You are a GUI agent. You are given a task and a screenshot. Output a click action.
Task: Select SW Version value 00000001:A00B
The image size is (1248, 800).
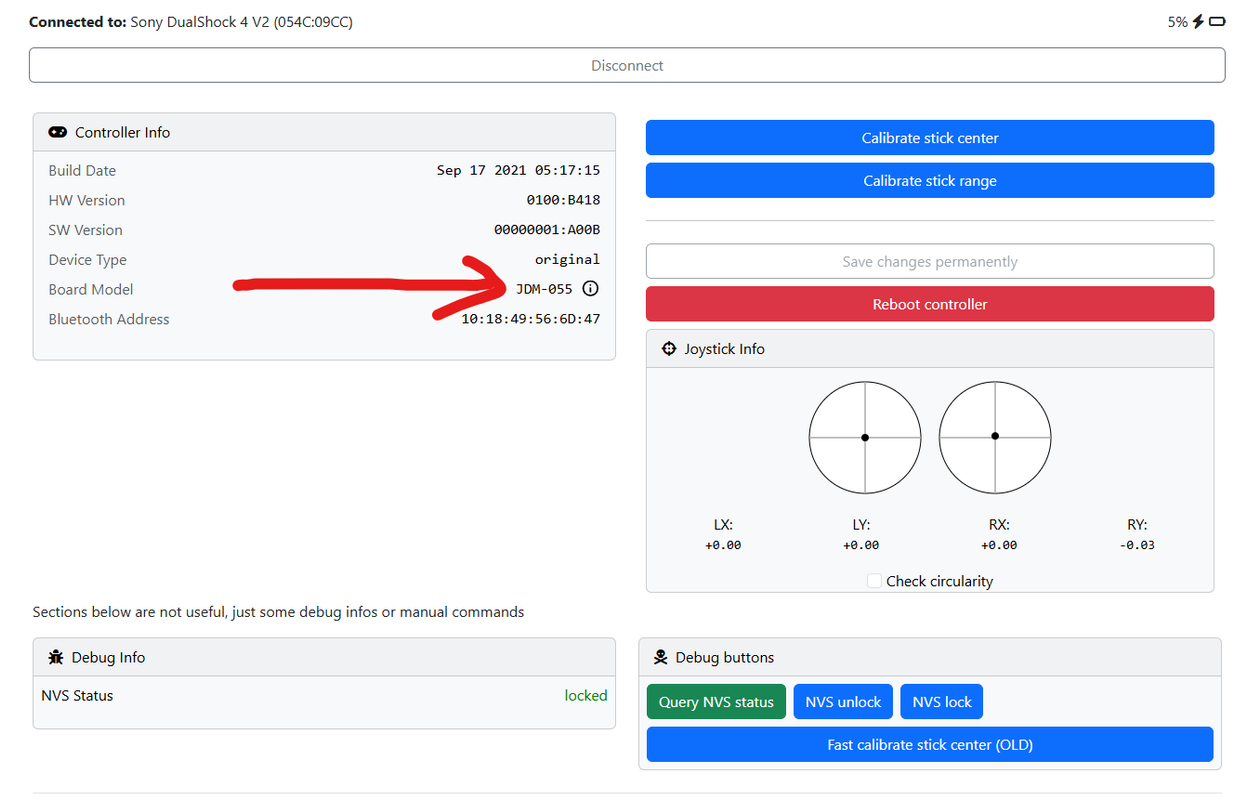click(x=547, y=230)
